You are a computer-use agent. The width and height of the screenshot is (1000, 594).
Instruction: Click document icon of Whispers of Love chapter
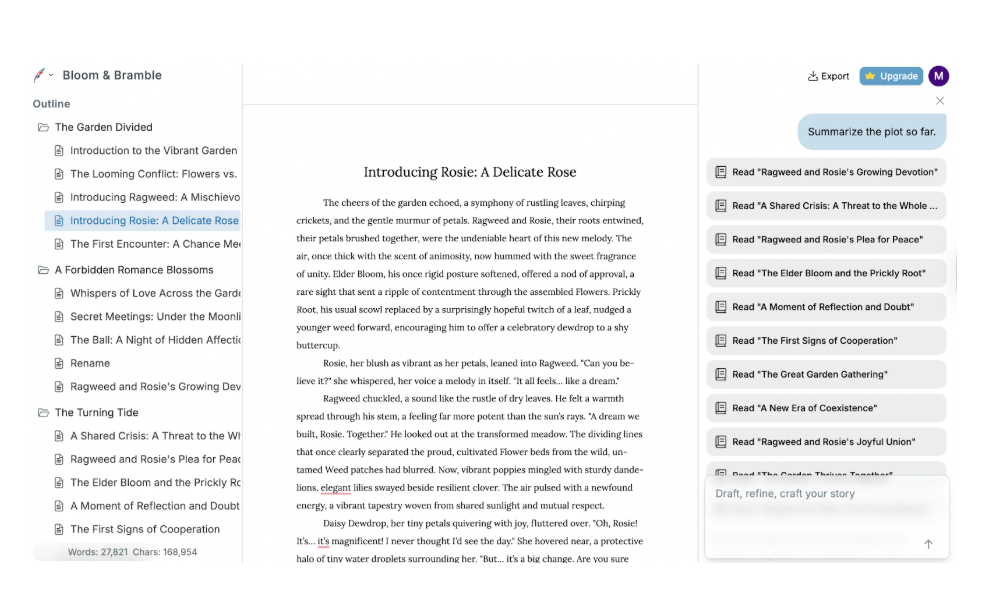(x=59, y=293)
